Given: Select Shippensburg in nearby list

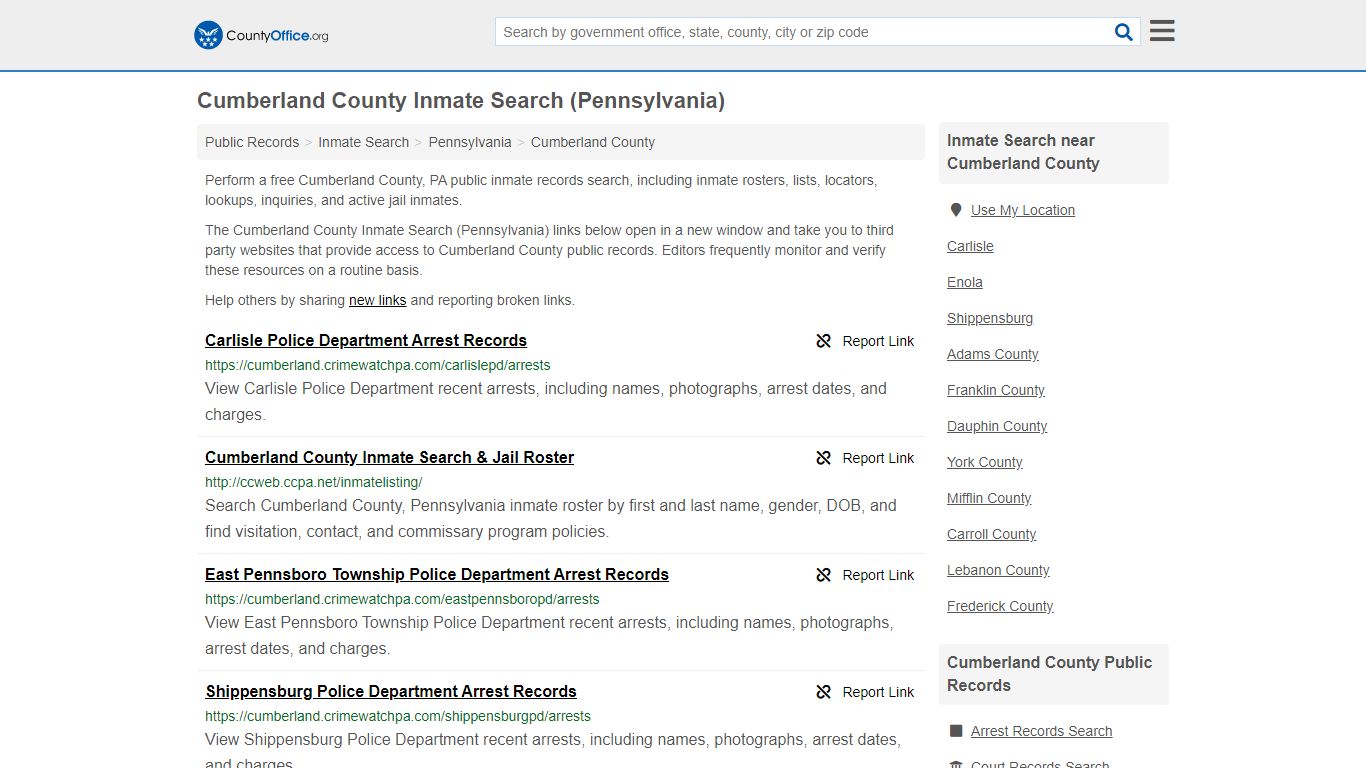Looking at the screenshot, I should (990, 318).
